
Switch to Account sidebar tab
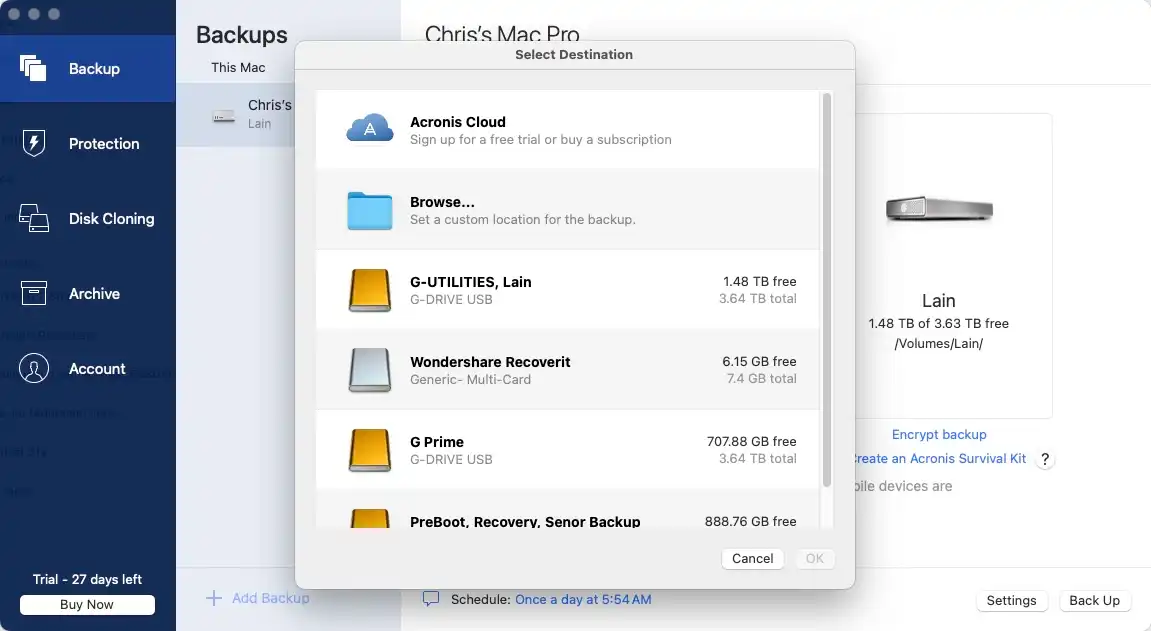87,368
